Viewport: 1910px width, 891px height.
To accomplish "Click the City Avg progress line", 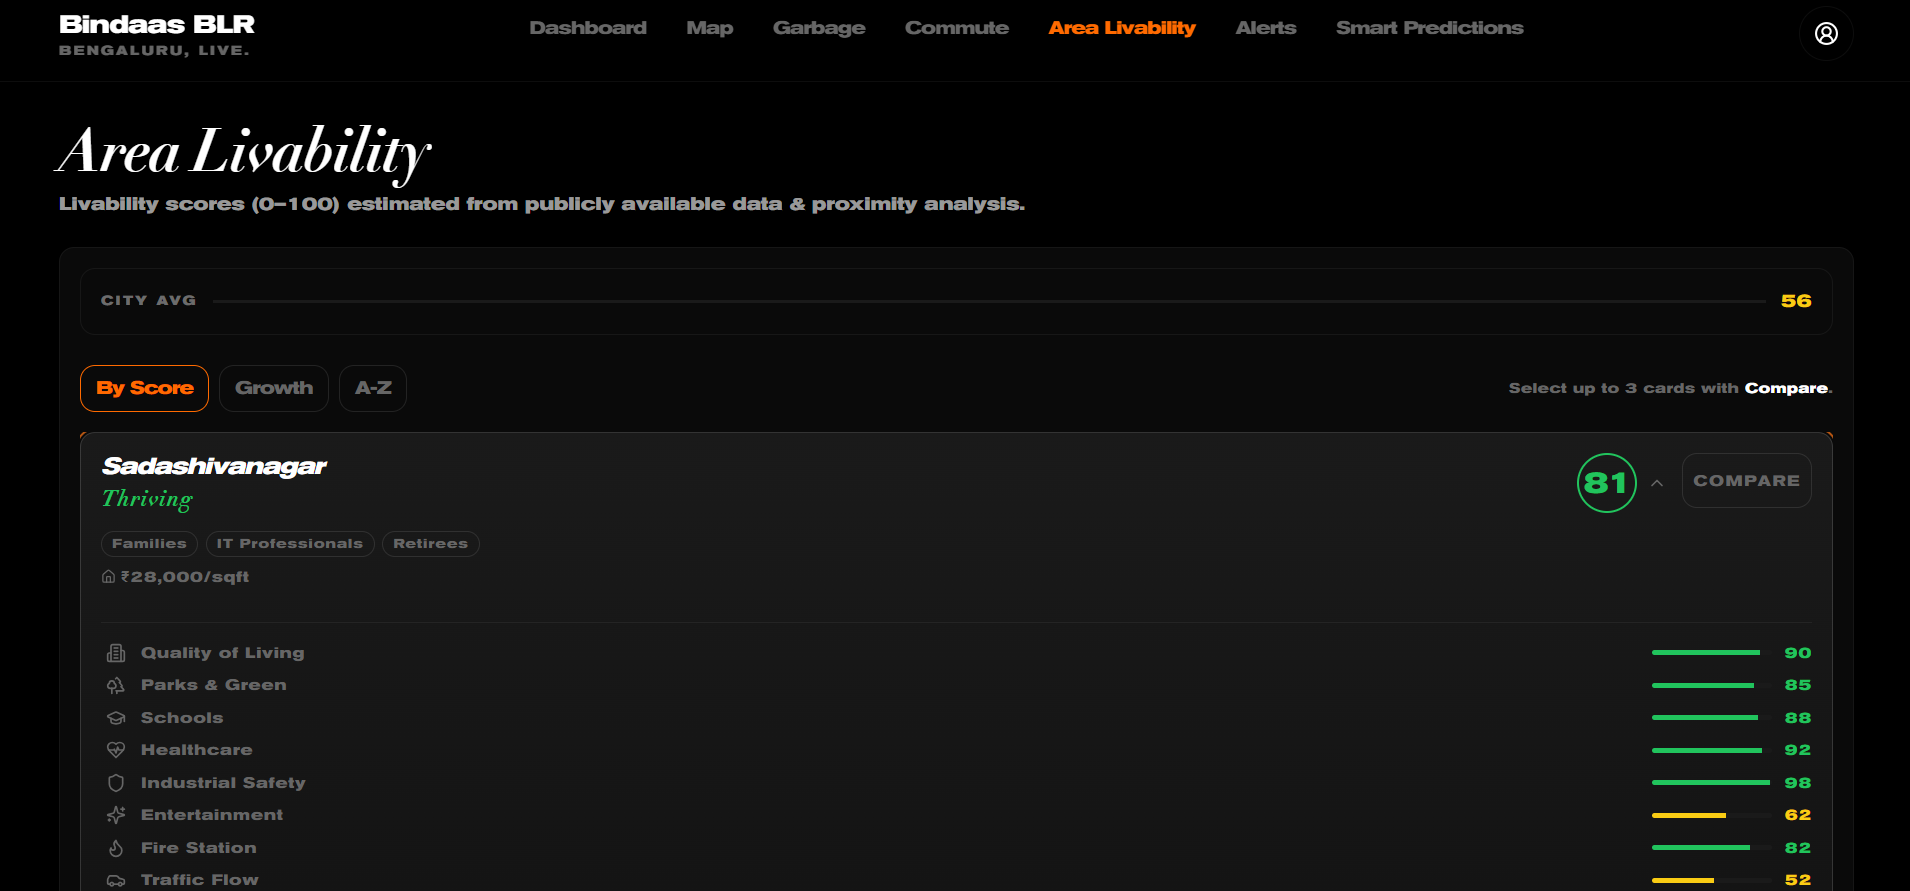I will coord(989,301).
